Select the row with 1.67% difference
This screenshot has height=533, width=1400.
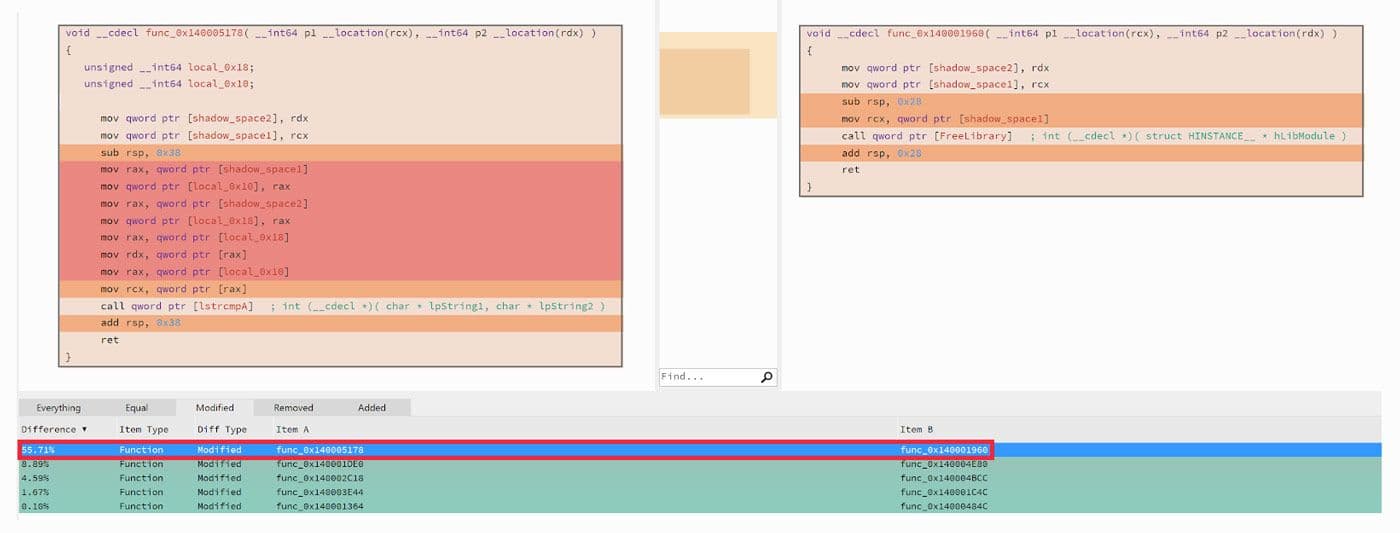700,492
